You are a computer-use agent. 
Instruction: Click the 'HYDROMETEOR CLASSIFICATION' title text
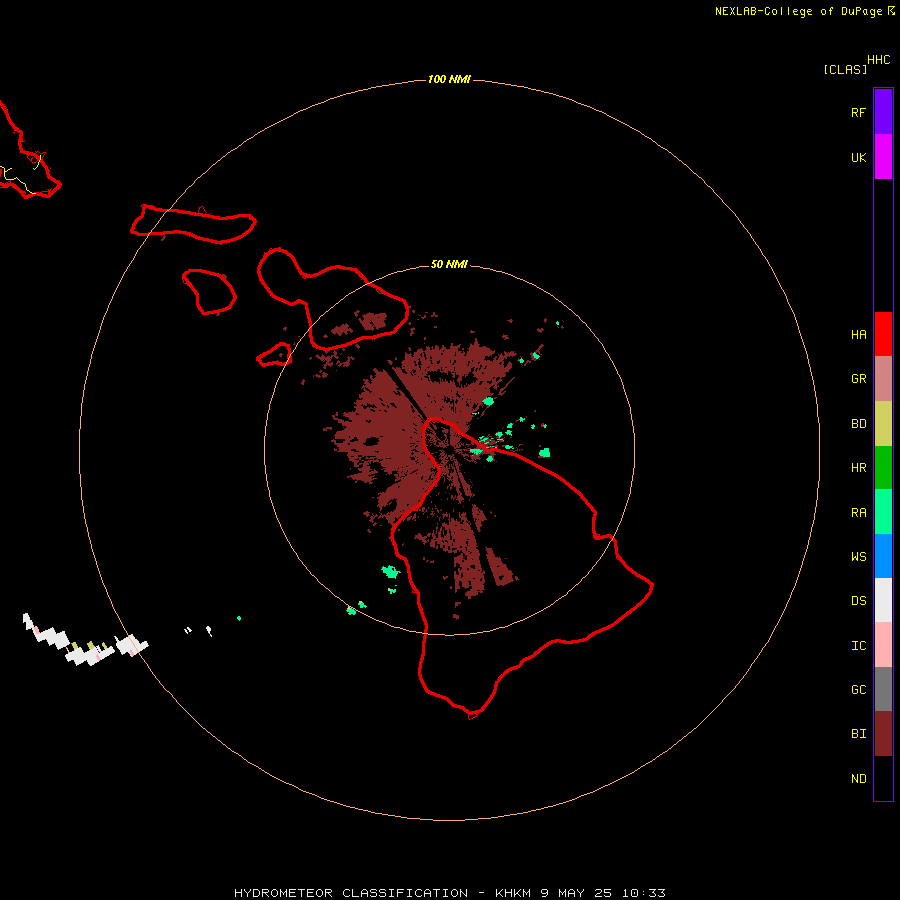(351, 893)
